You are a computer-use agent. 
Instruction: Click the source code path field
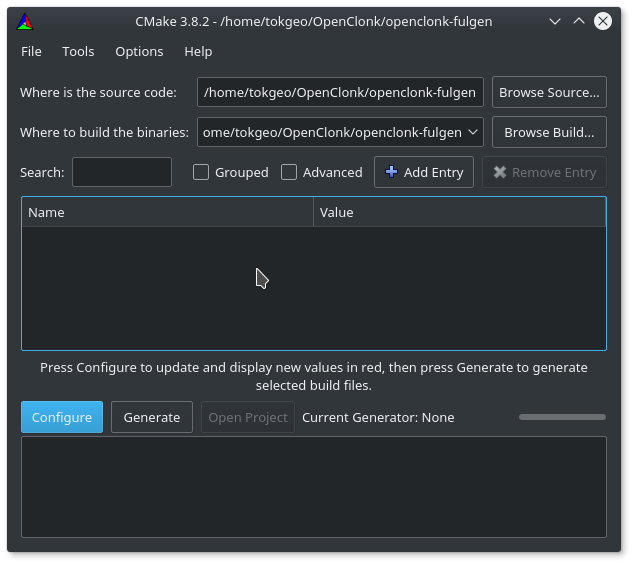(340, 92)
